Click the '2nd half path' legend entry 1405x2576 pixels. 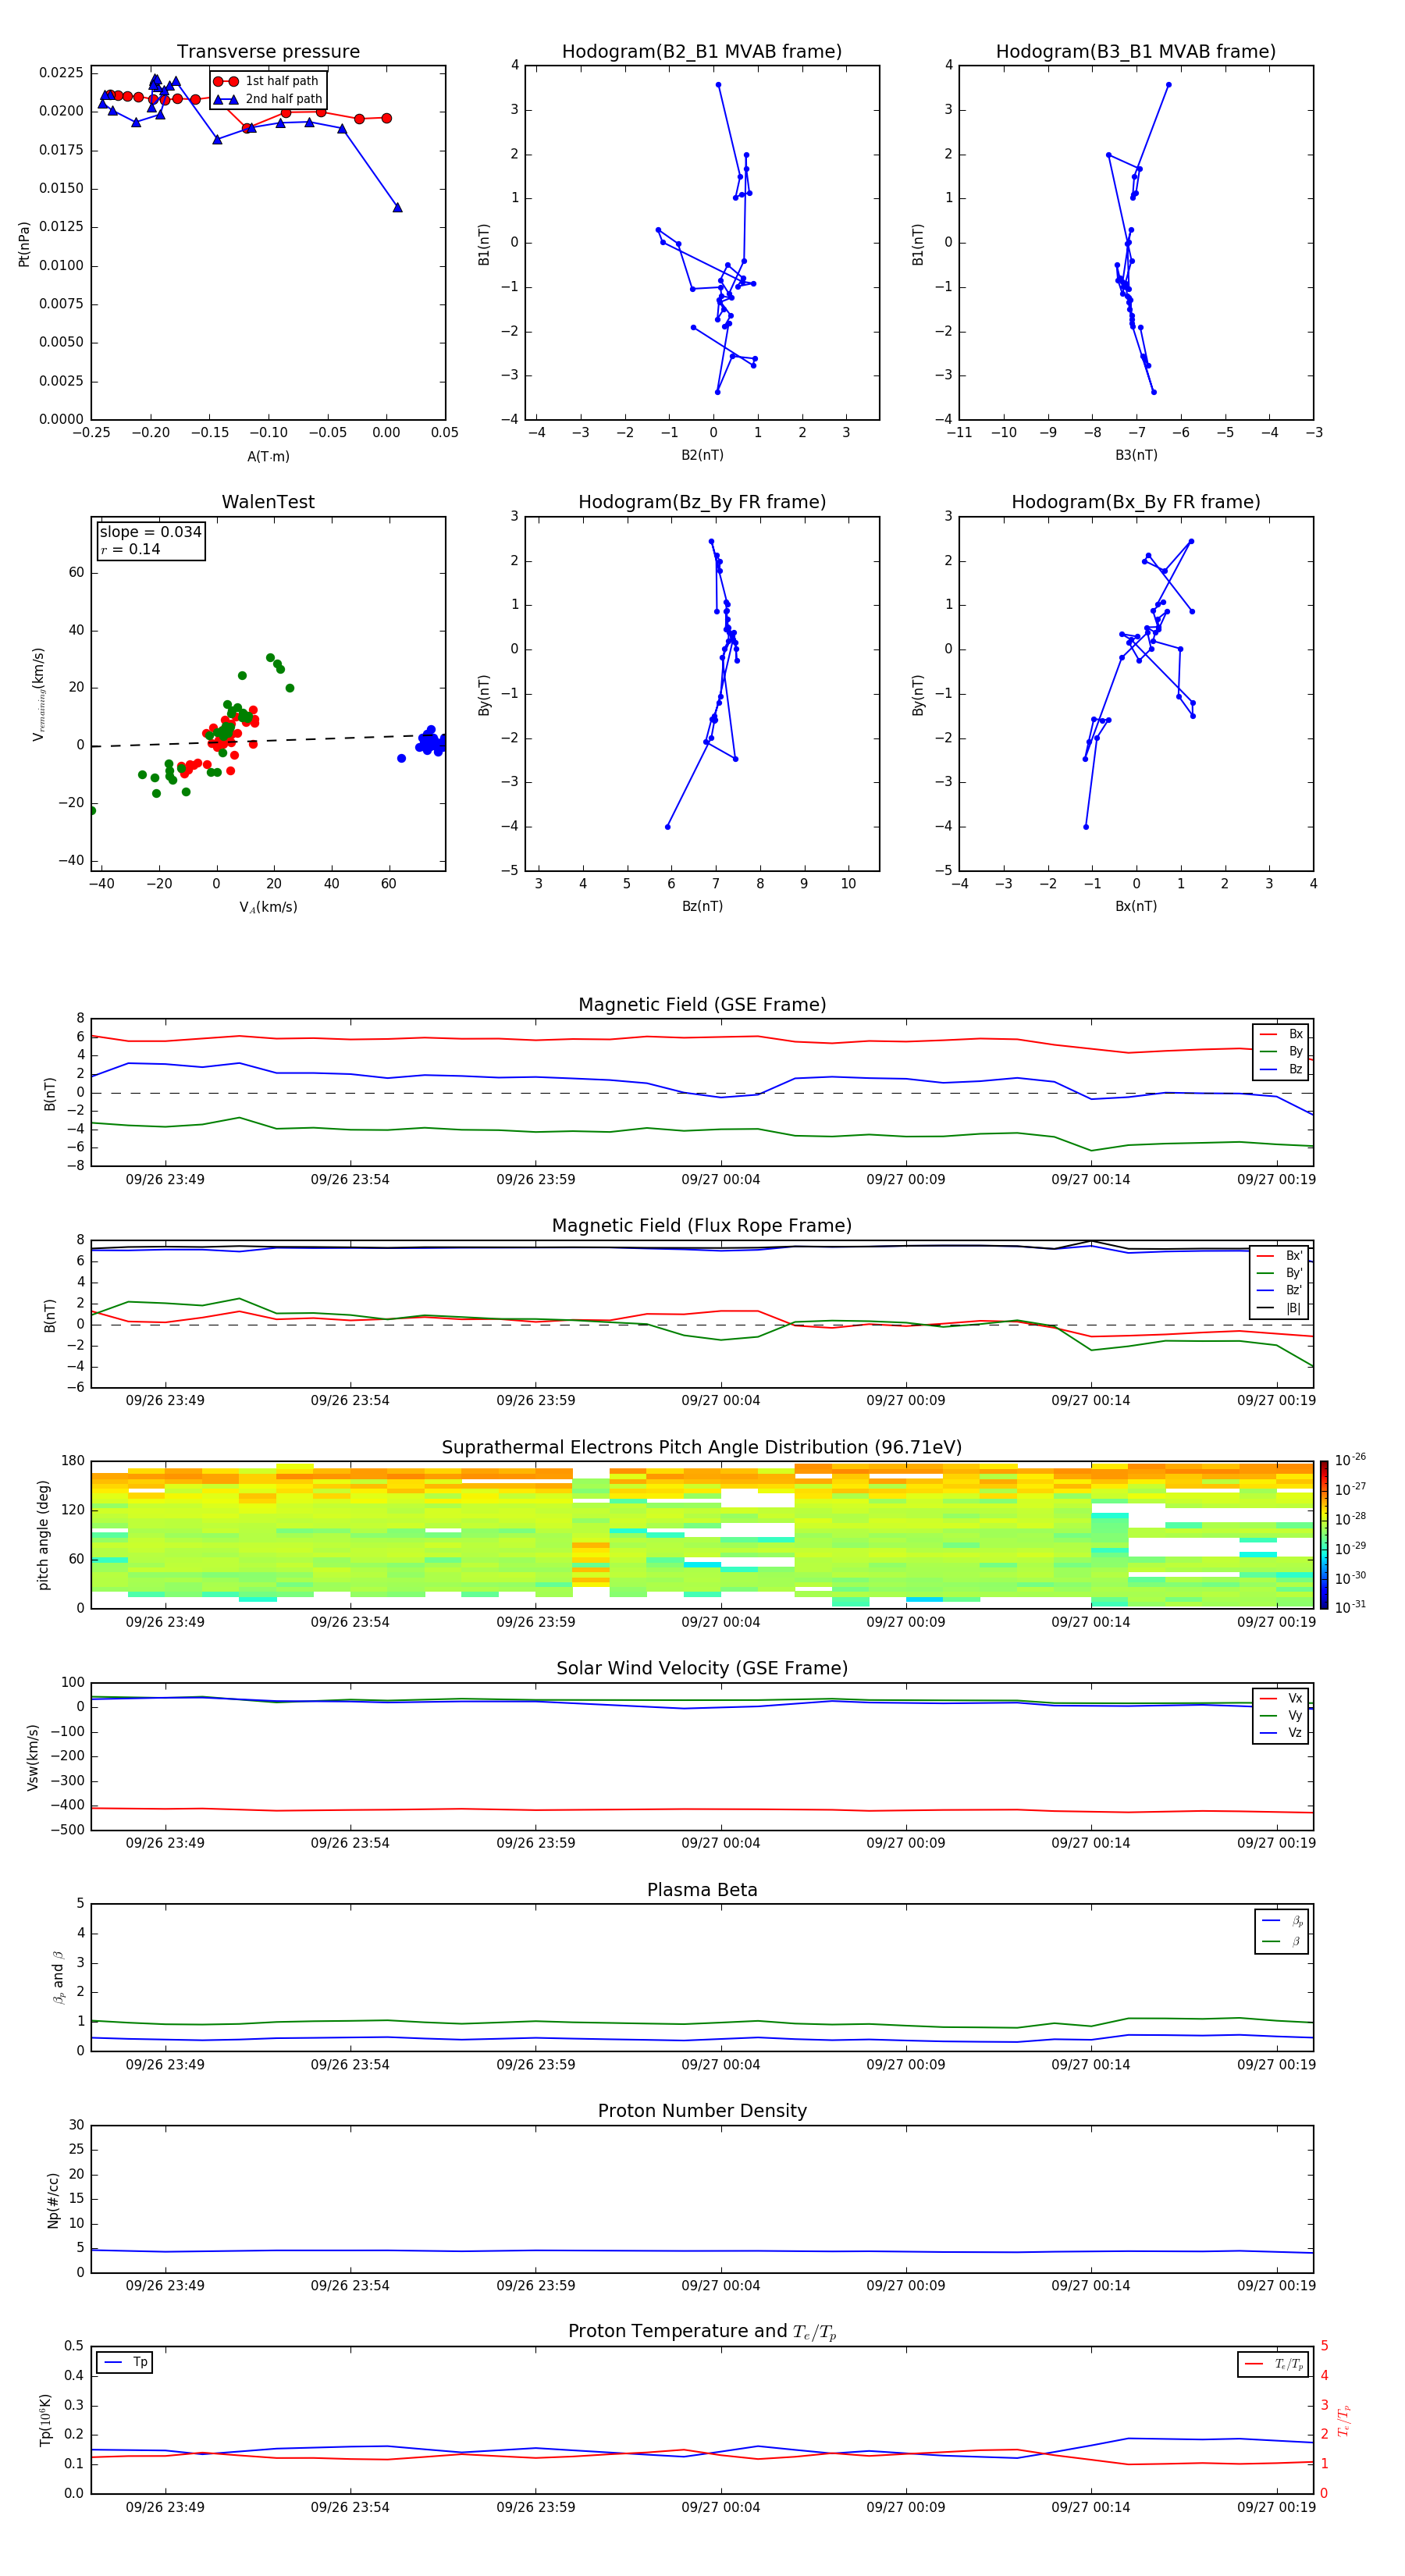[x=269, y=99]
